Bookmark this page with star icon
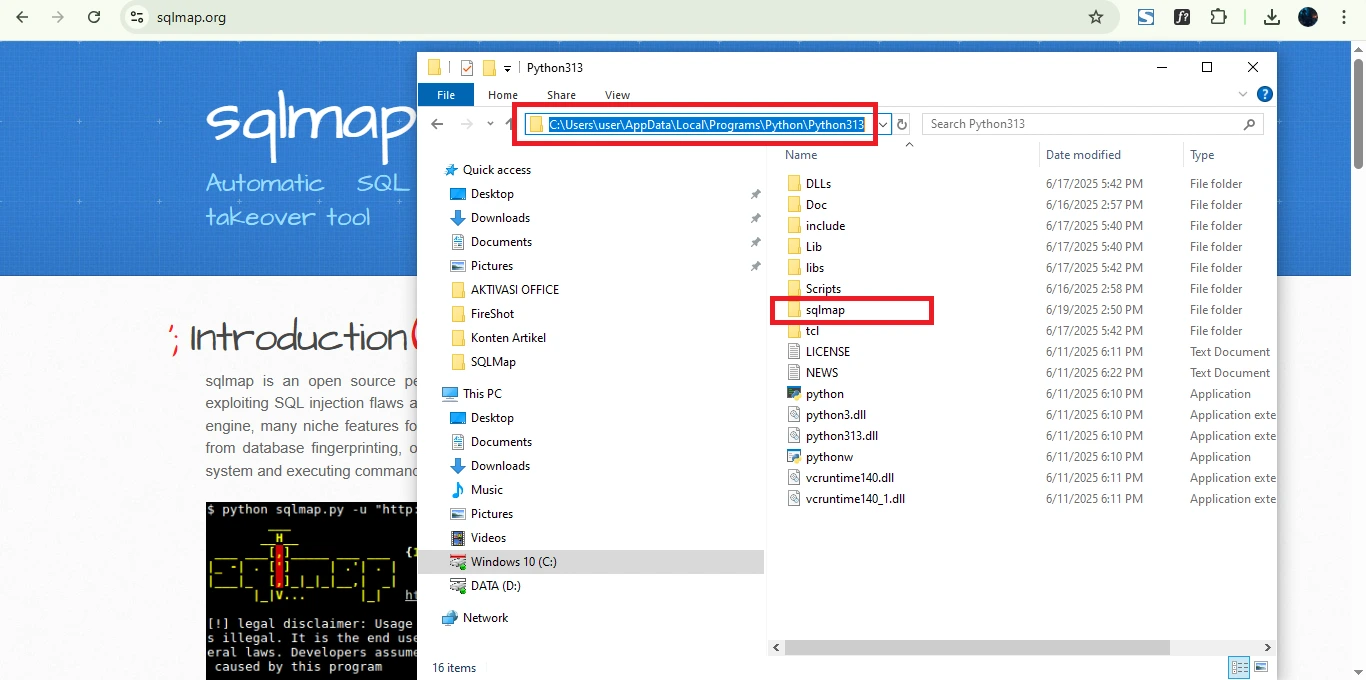The height and width of the screenshot is (680, 1366). click(x=1096, y=17)
